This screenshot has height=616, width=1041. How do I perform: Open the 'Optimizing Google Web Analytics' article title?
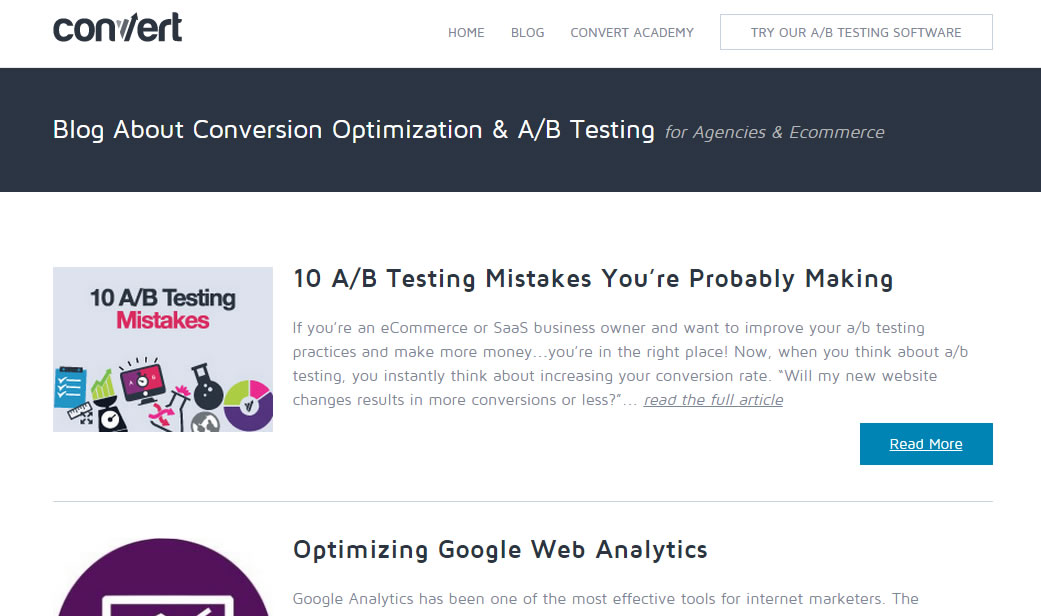pos(500,550)
